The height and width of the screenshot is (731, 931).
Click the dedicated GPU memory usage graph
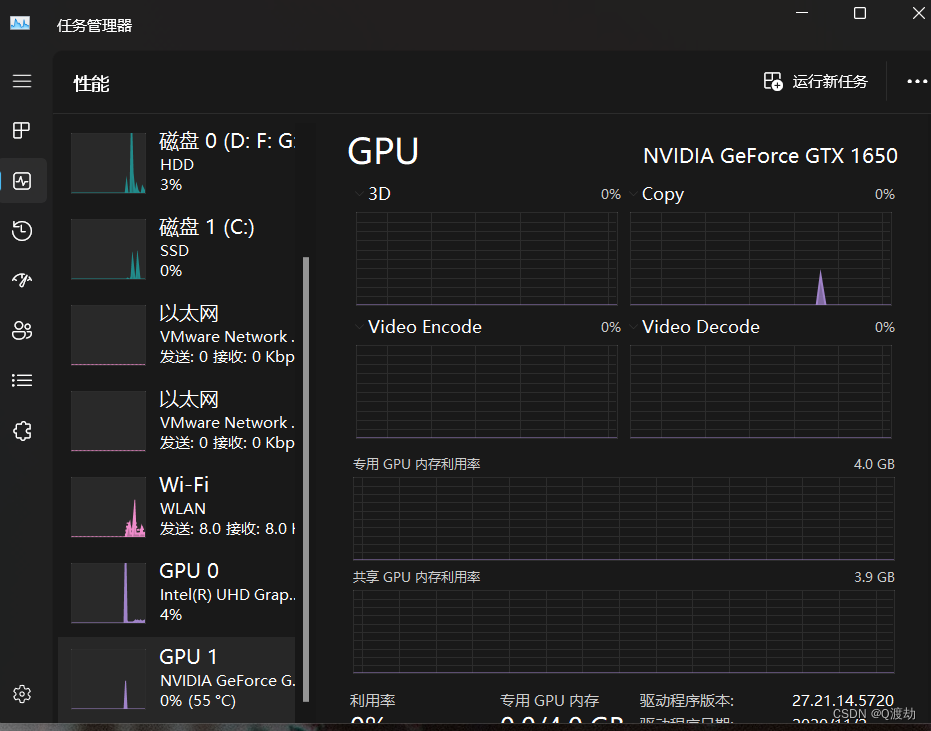[x=624, y=518]
